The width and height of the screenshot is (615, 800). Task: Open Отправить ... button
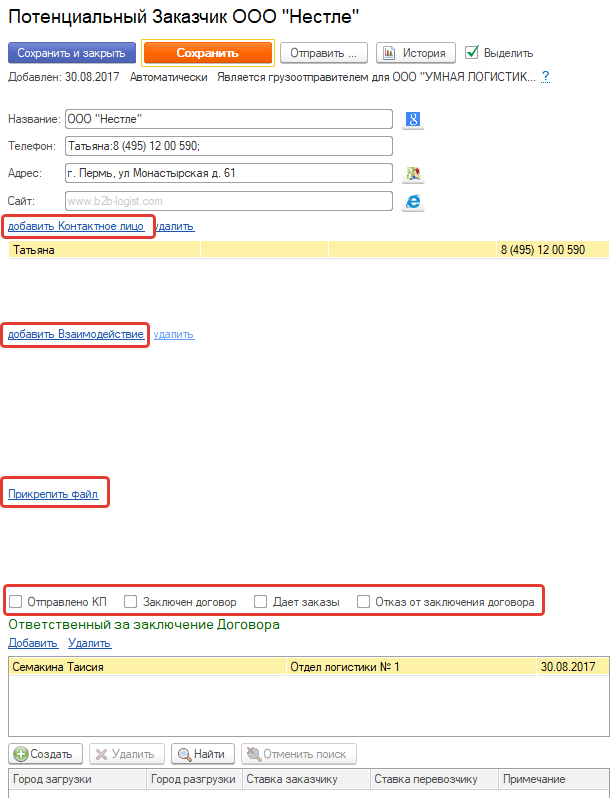pyautogui.click(x=324, y=53)
